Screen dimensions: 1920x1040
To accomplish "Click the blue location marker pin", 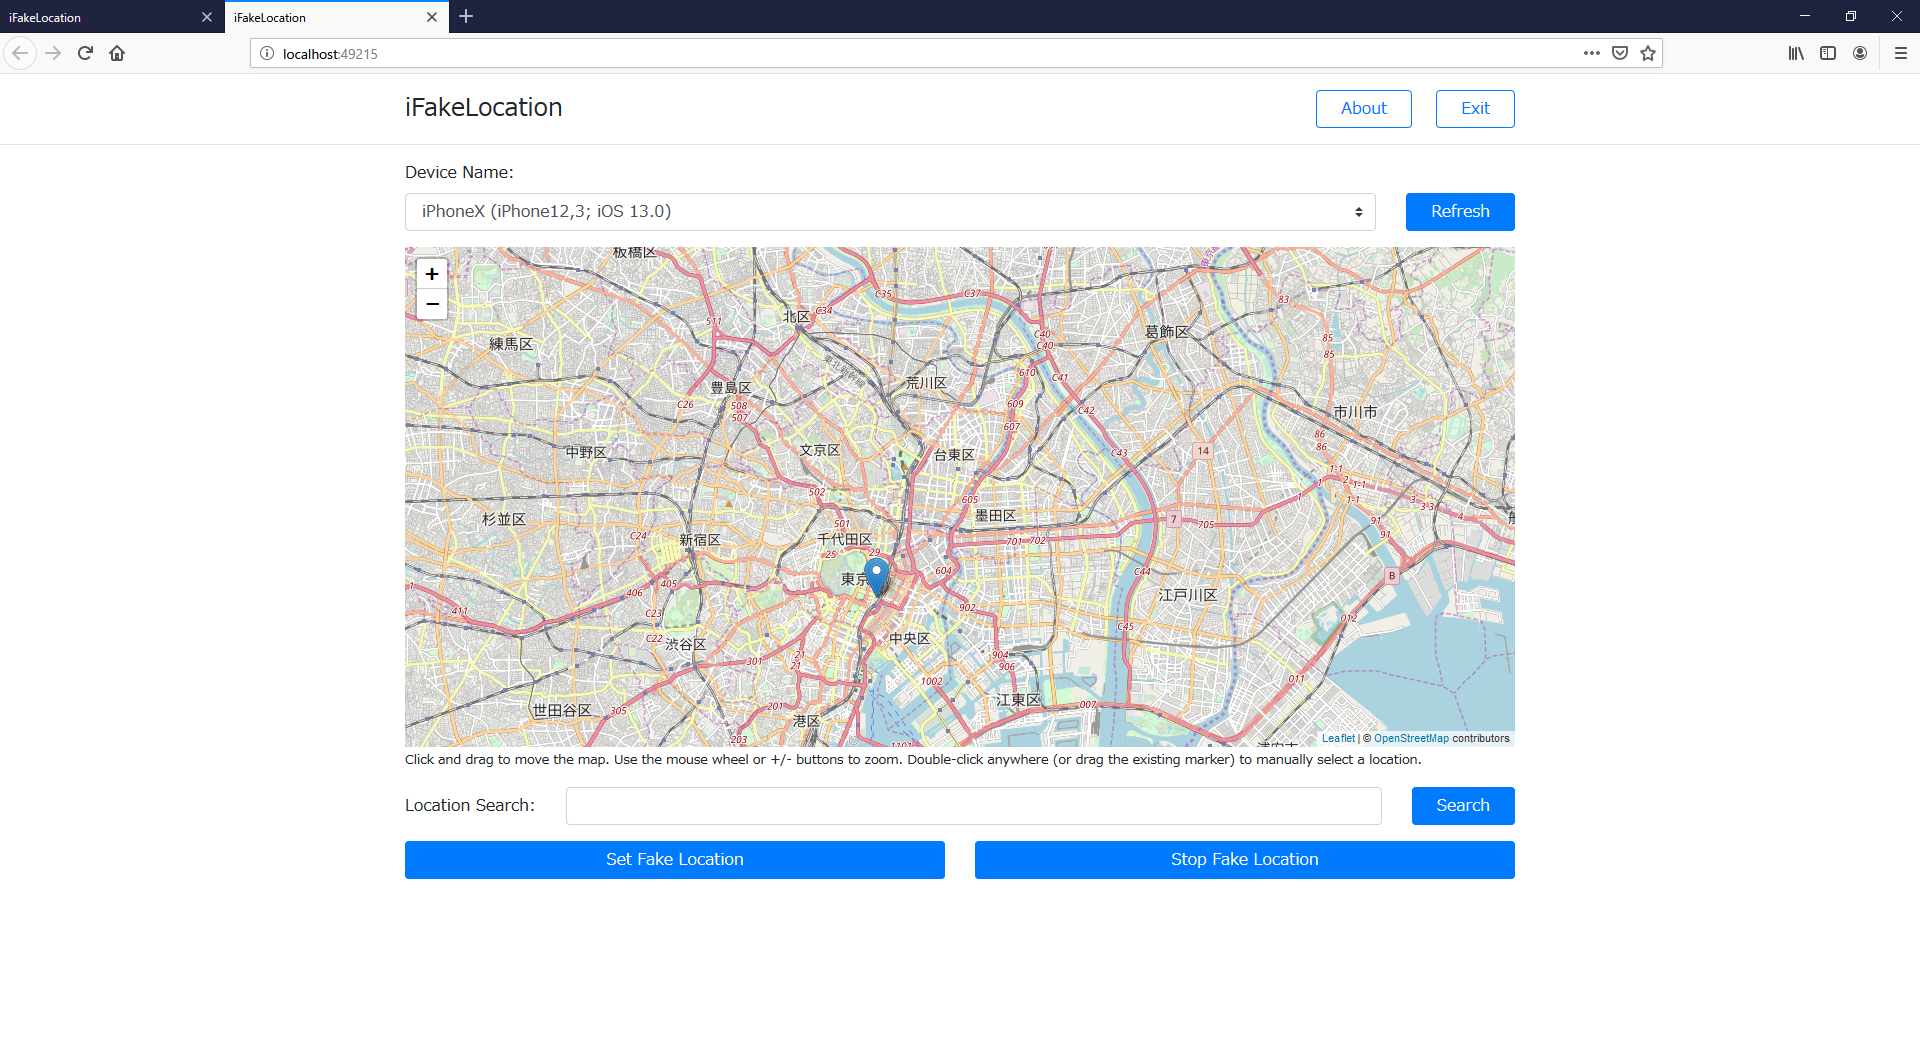I will click(877, 578).
